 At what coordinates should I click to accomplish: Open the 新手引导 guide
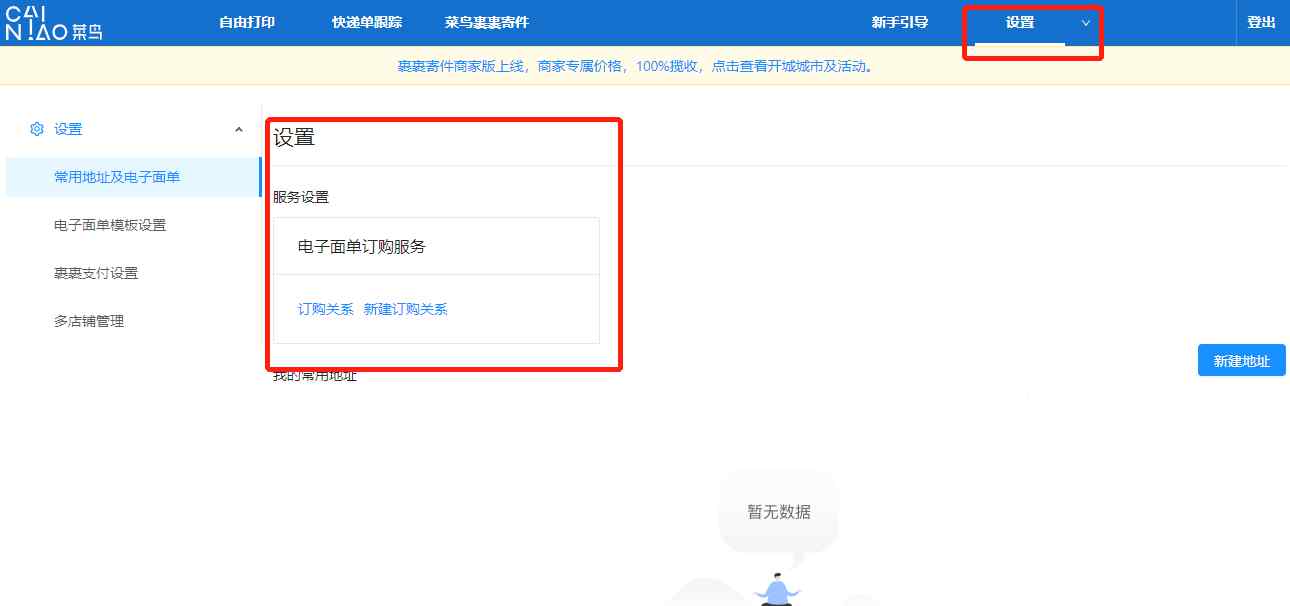pyautogui.click(x=900, y=22)
